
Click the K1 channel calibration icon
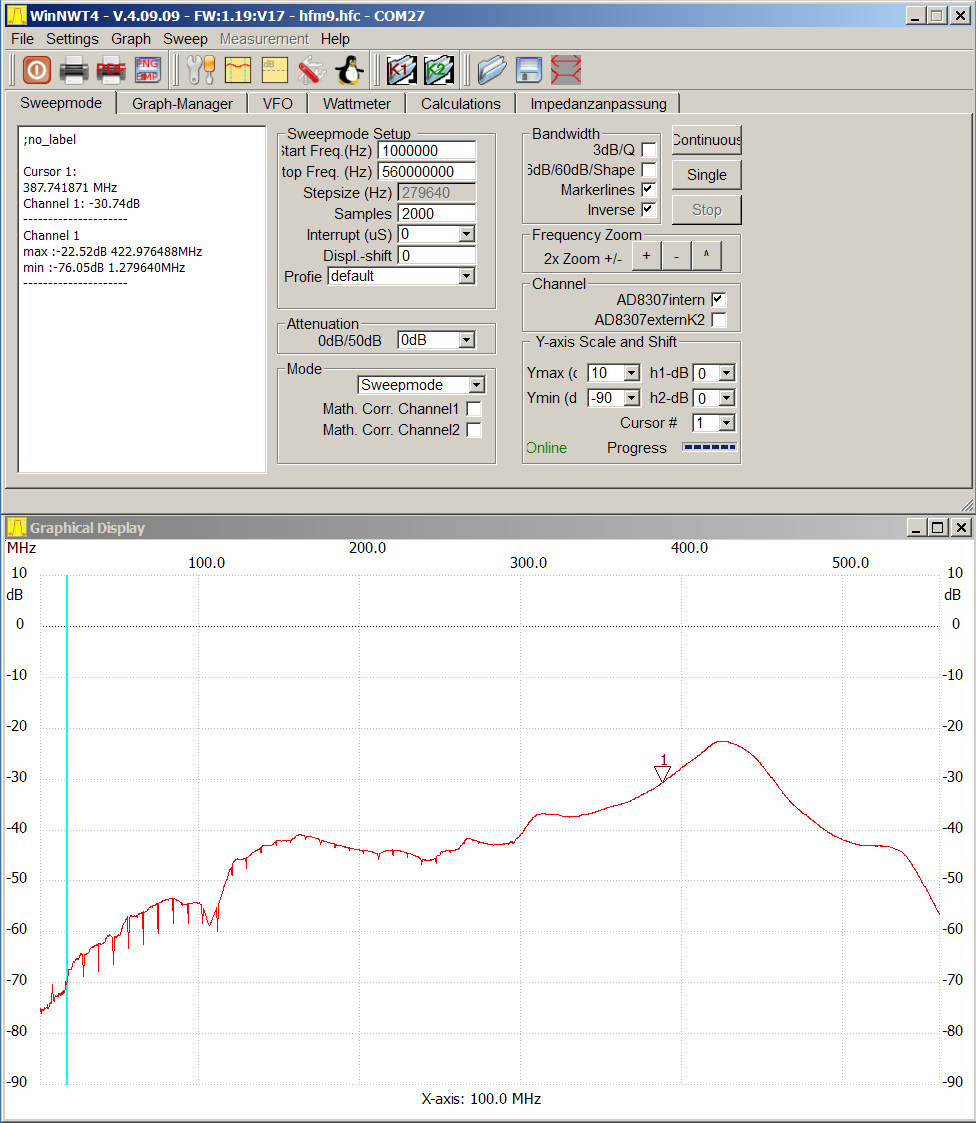coord(401,70)
